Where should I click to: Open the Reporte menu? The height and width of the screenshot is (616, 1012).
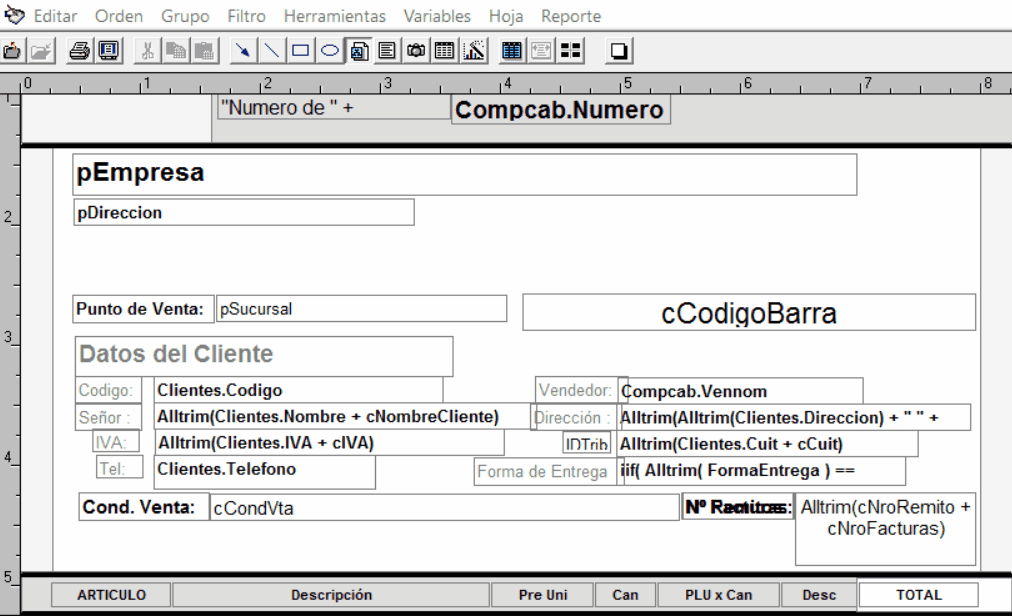[x=571, y=16]
